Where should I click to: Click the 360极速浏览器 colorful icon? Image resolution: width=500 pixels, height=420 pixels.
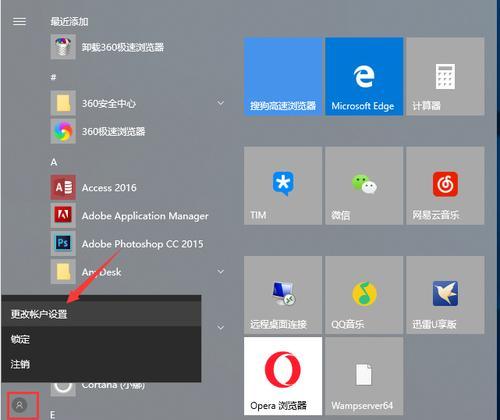click(x=63, y=131)
